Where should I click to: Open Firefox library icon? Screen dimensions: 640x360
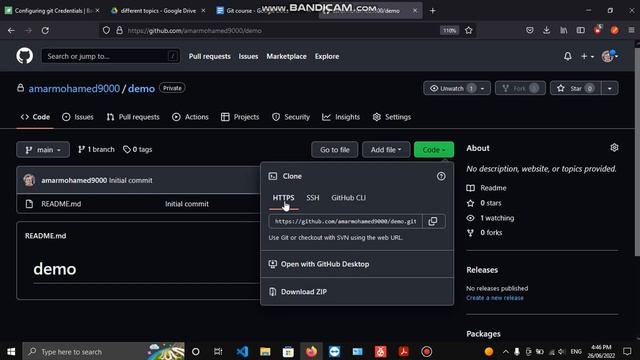click(564, 30)
